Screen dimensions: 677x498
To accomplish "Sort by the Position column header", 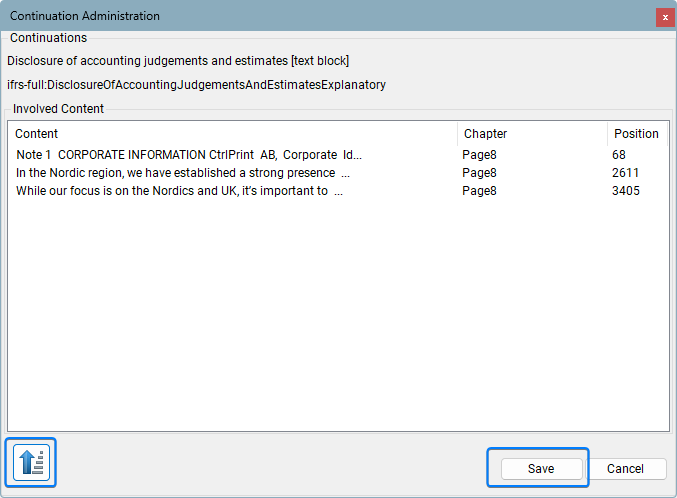I will pyautogui.click(x=636, y=134).
